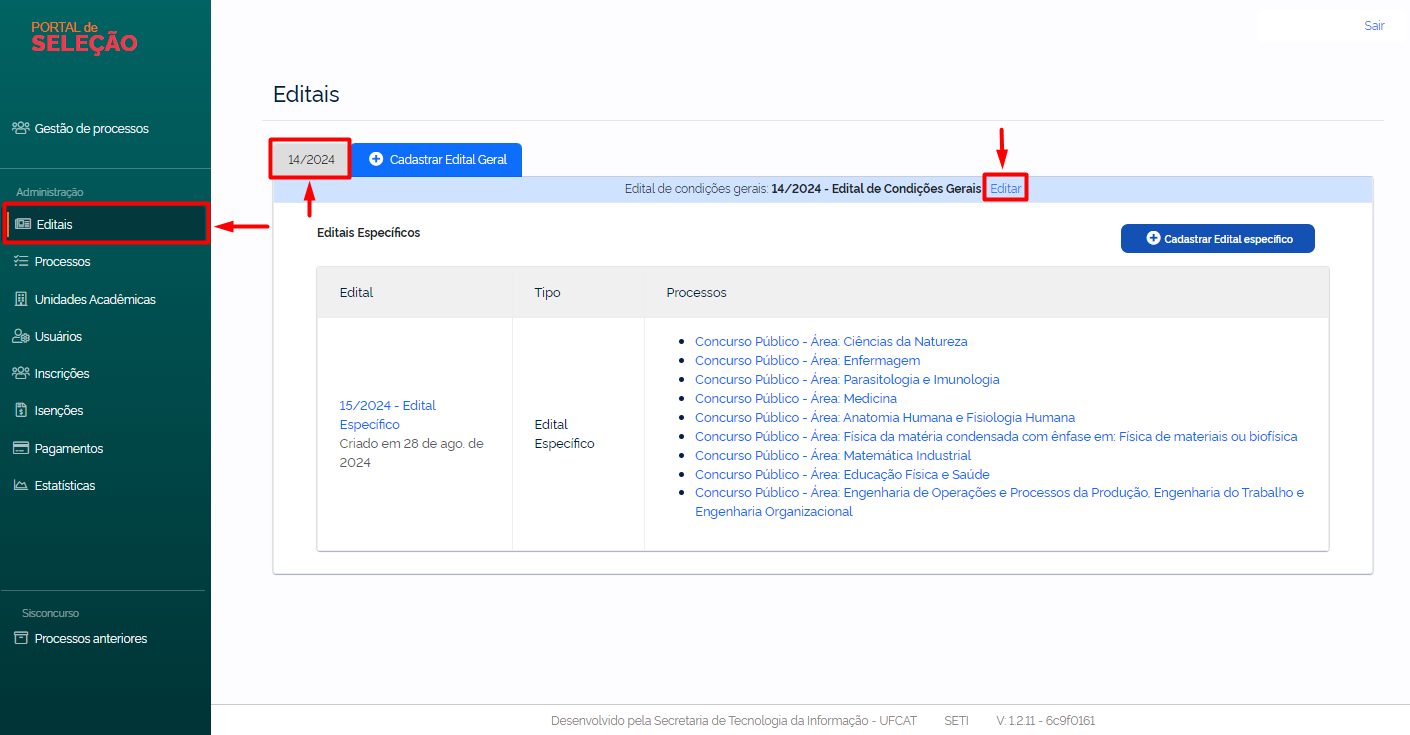Open Concurso Público Engenharia de Operações link
The image size is (1410, 735).
pyautogui.click(x=999, y=502)
